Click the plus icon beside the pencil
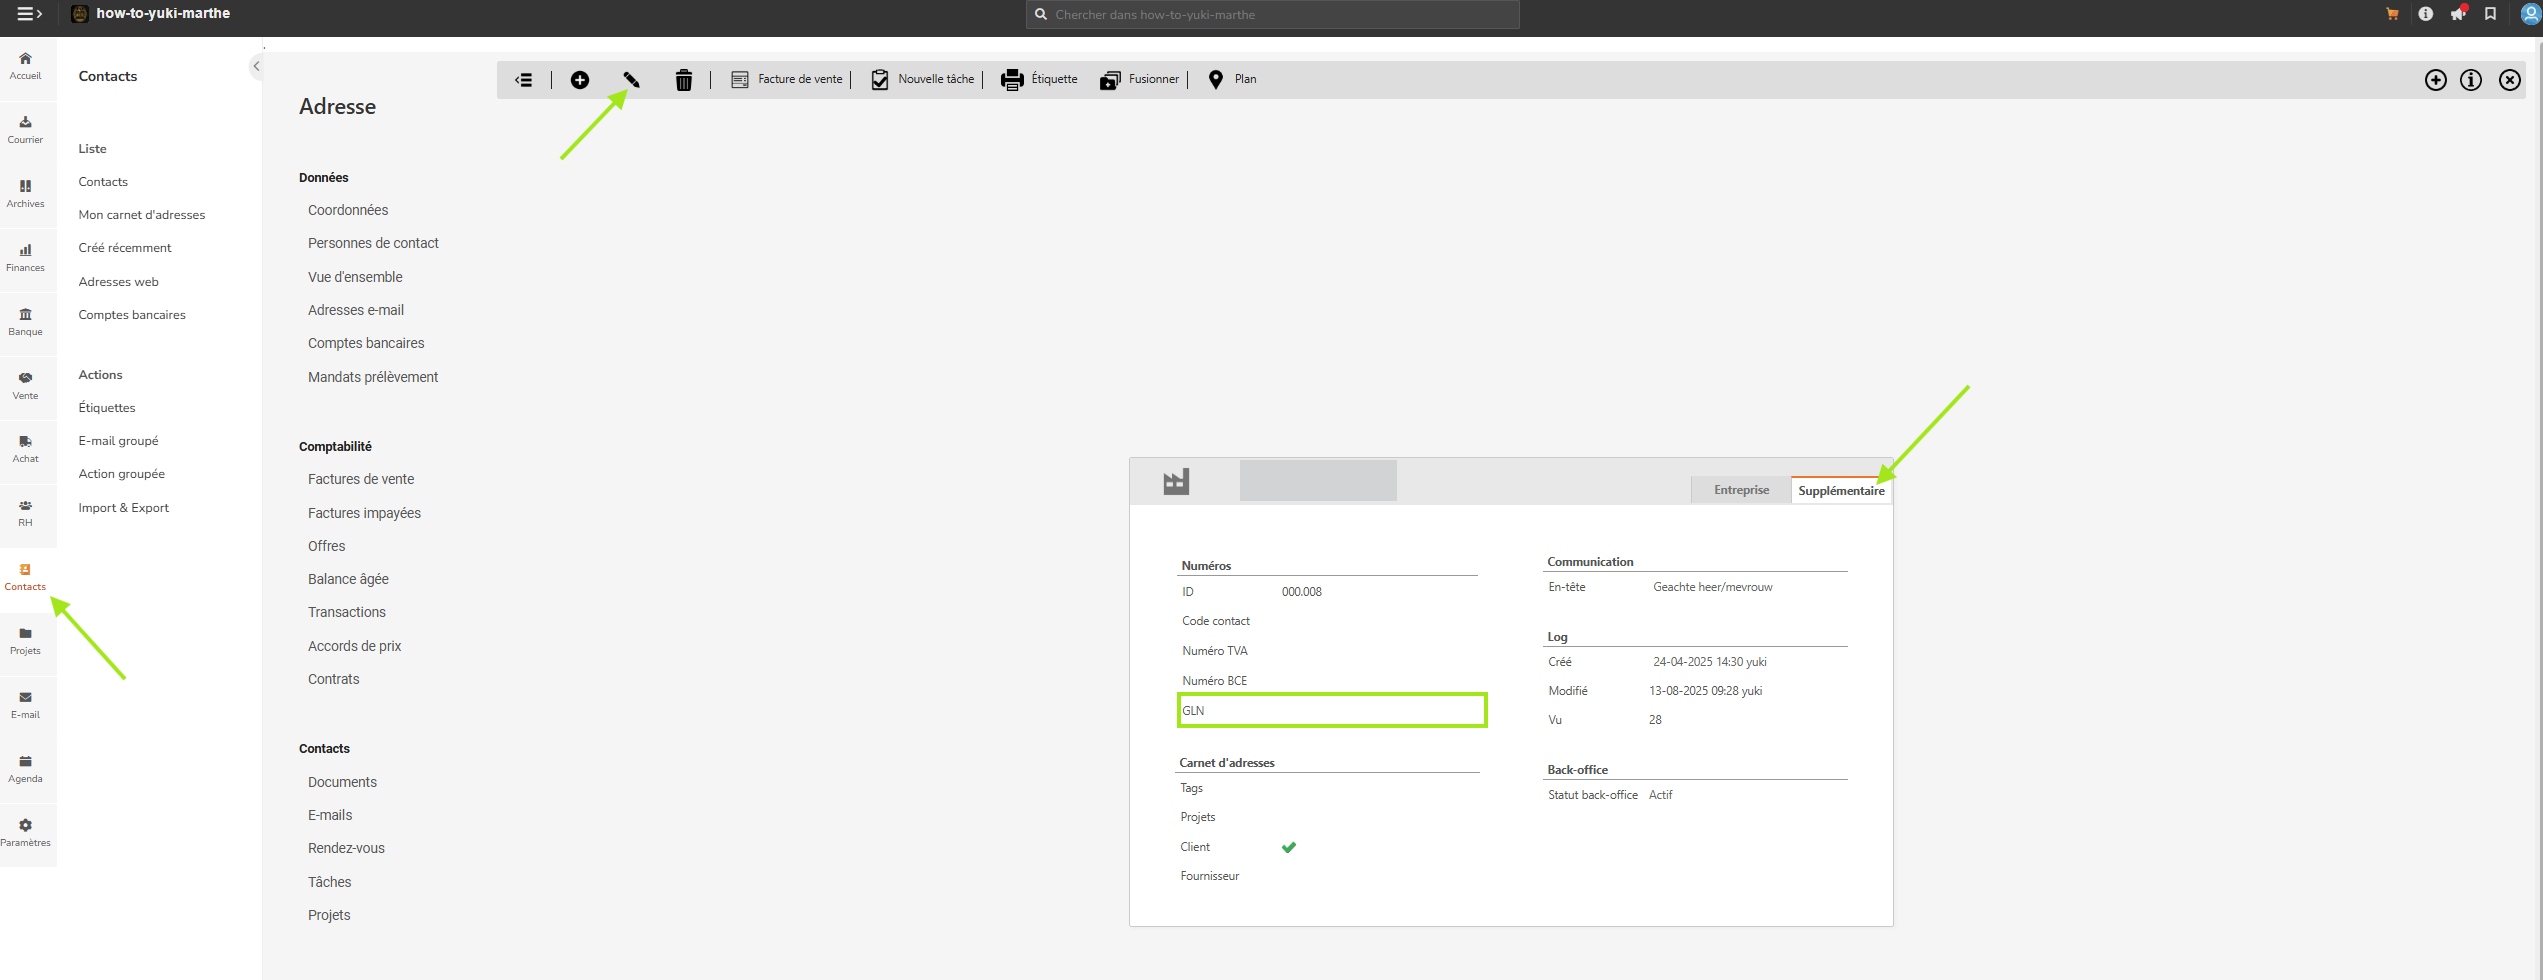Screen dimensions: 2543x980 coord(580,80)
